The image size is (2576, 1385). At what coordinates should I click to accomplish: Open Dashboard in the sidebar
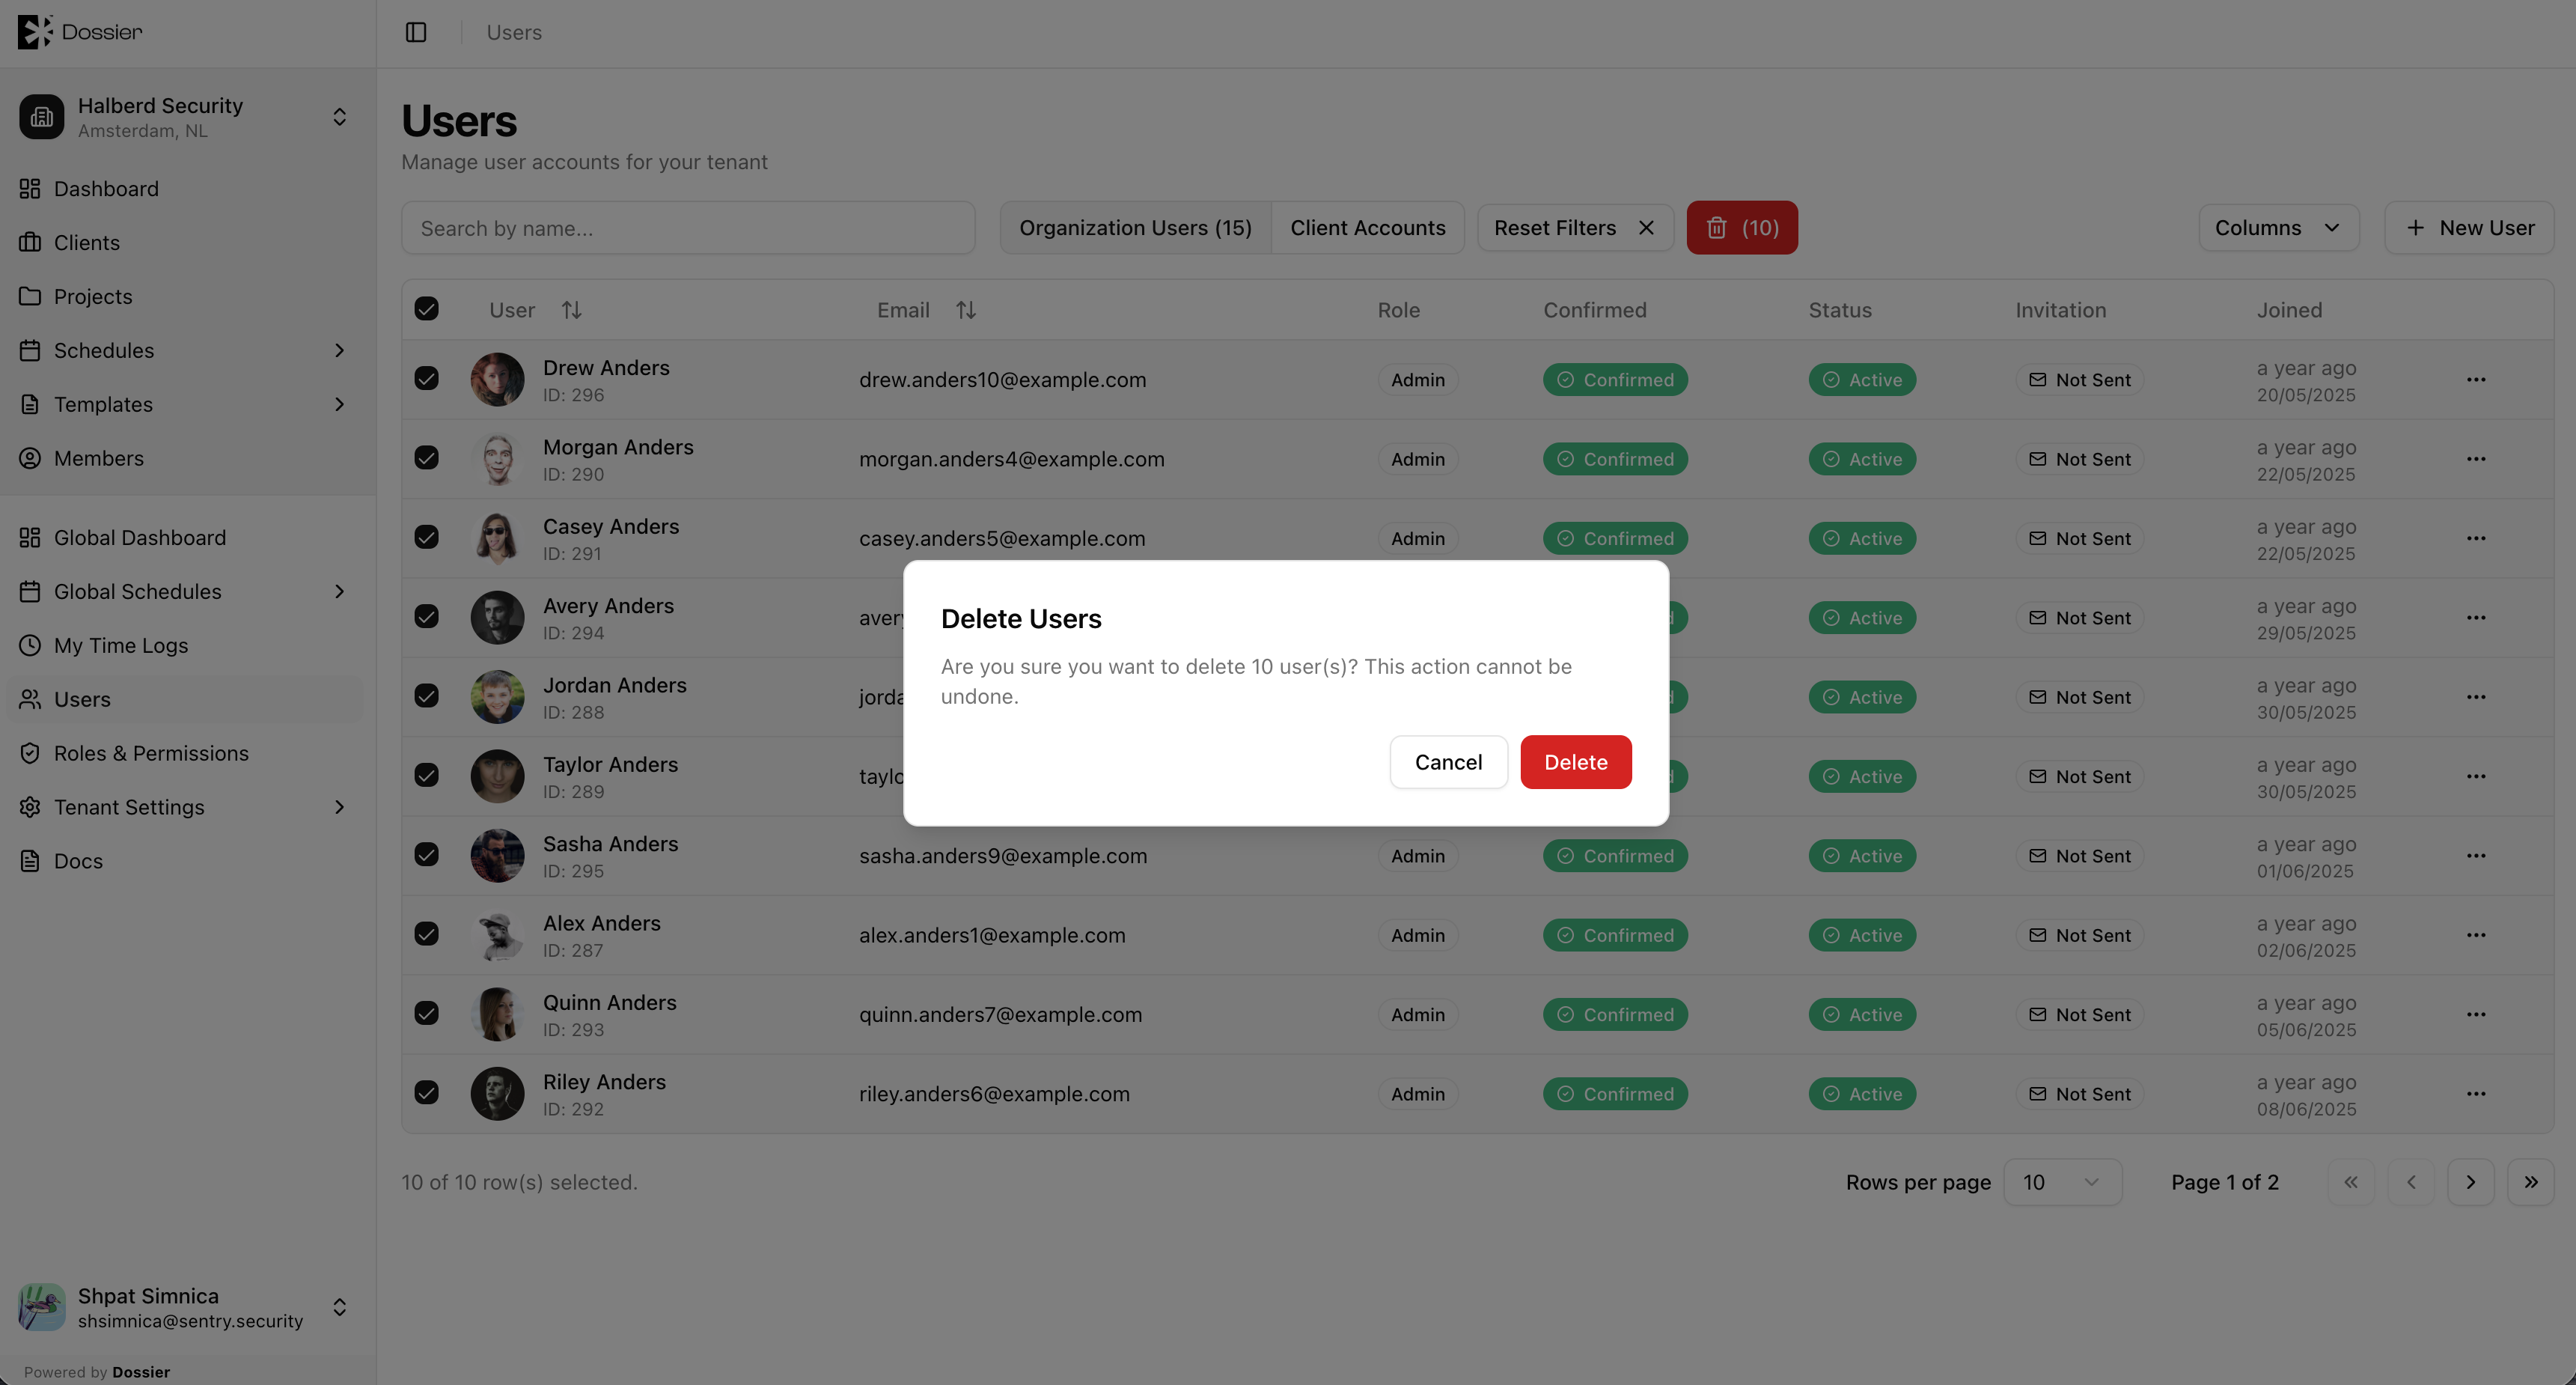coord(186,189)
